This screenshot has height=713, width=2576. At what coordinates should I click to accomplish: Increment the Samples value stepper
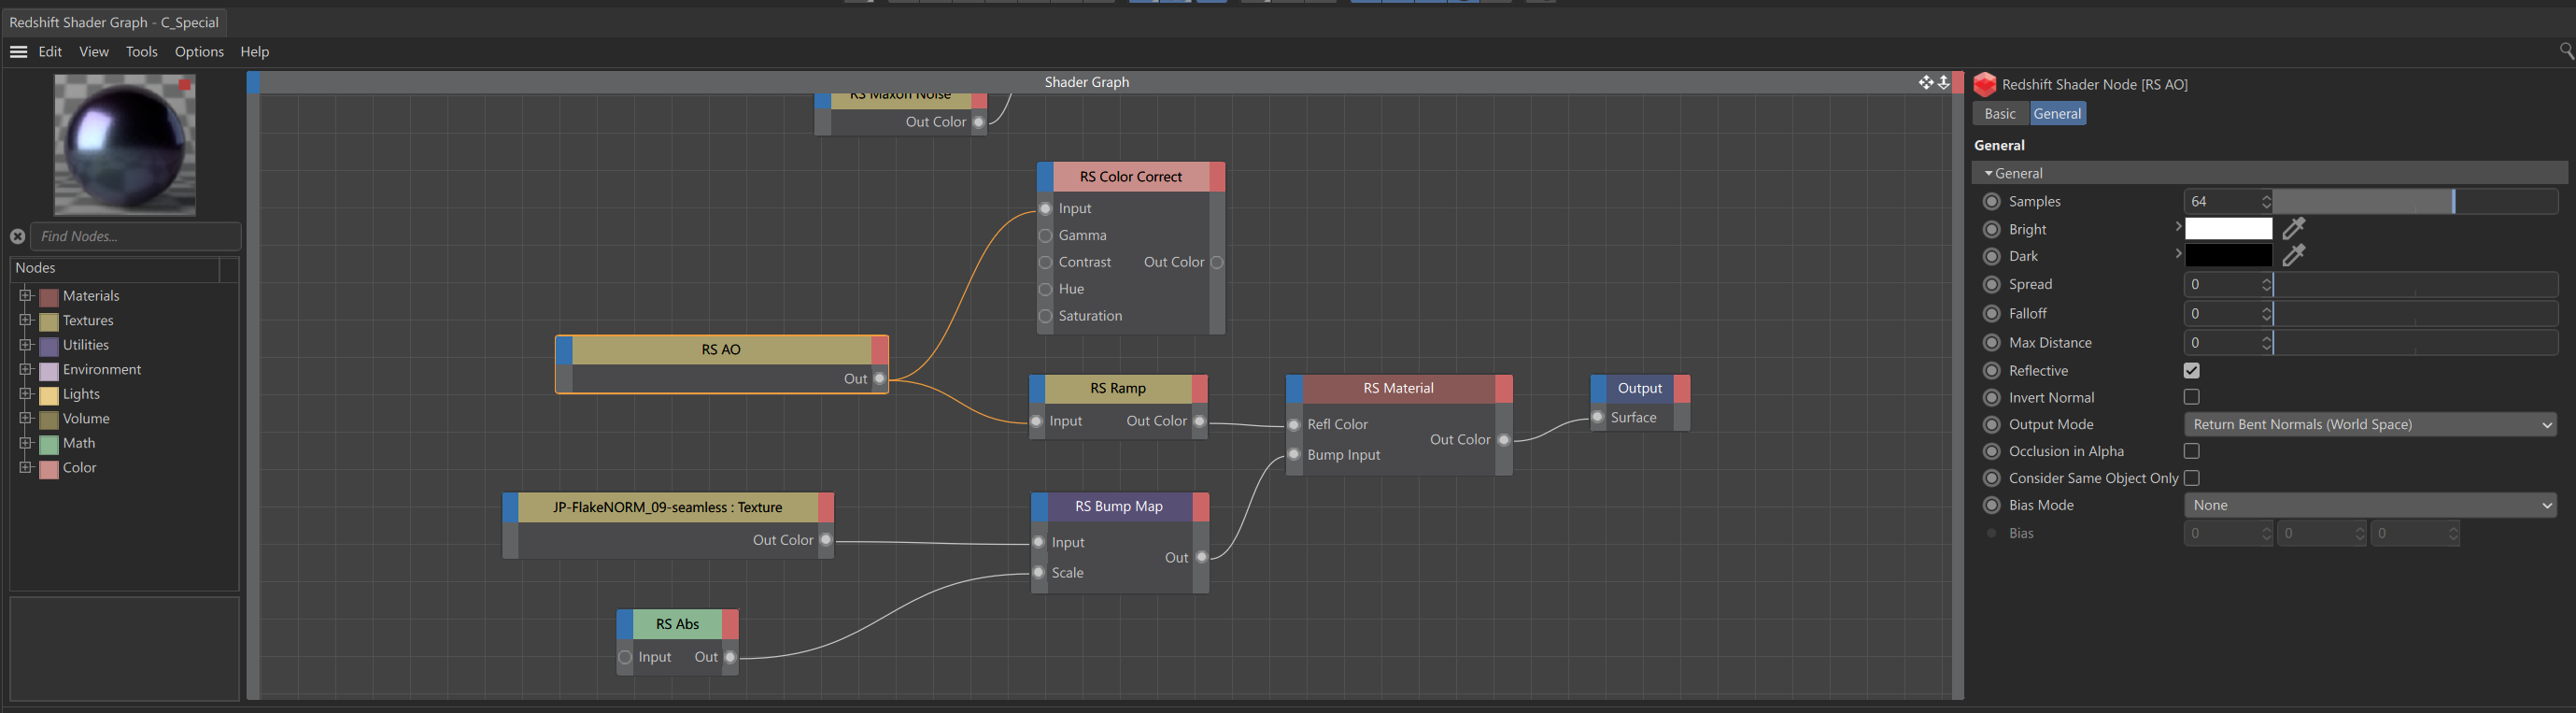[2265, 197]
